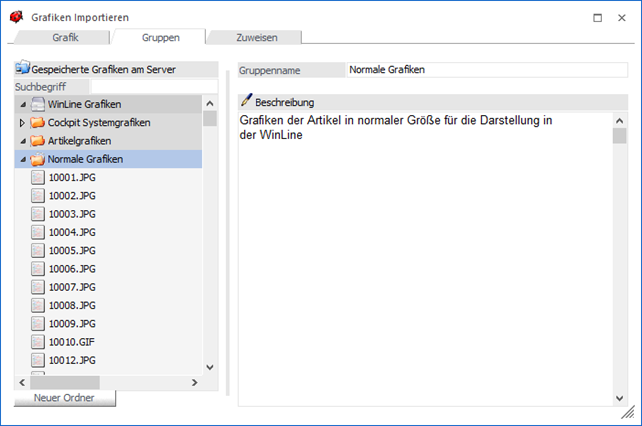Screen dimensions: 642x426
Task: Click the Gruppenname text field
Action: 486,70
